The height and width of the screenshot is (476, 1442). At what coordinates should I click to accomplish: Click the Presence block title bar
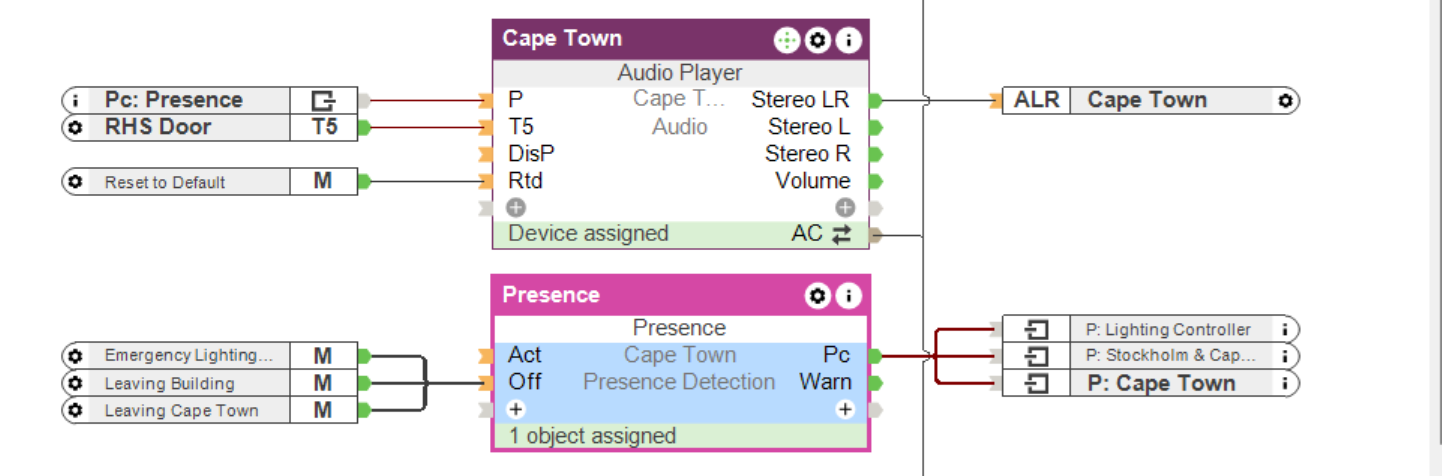pos(640,296)
